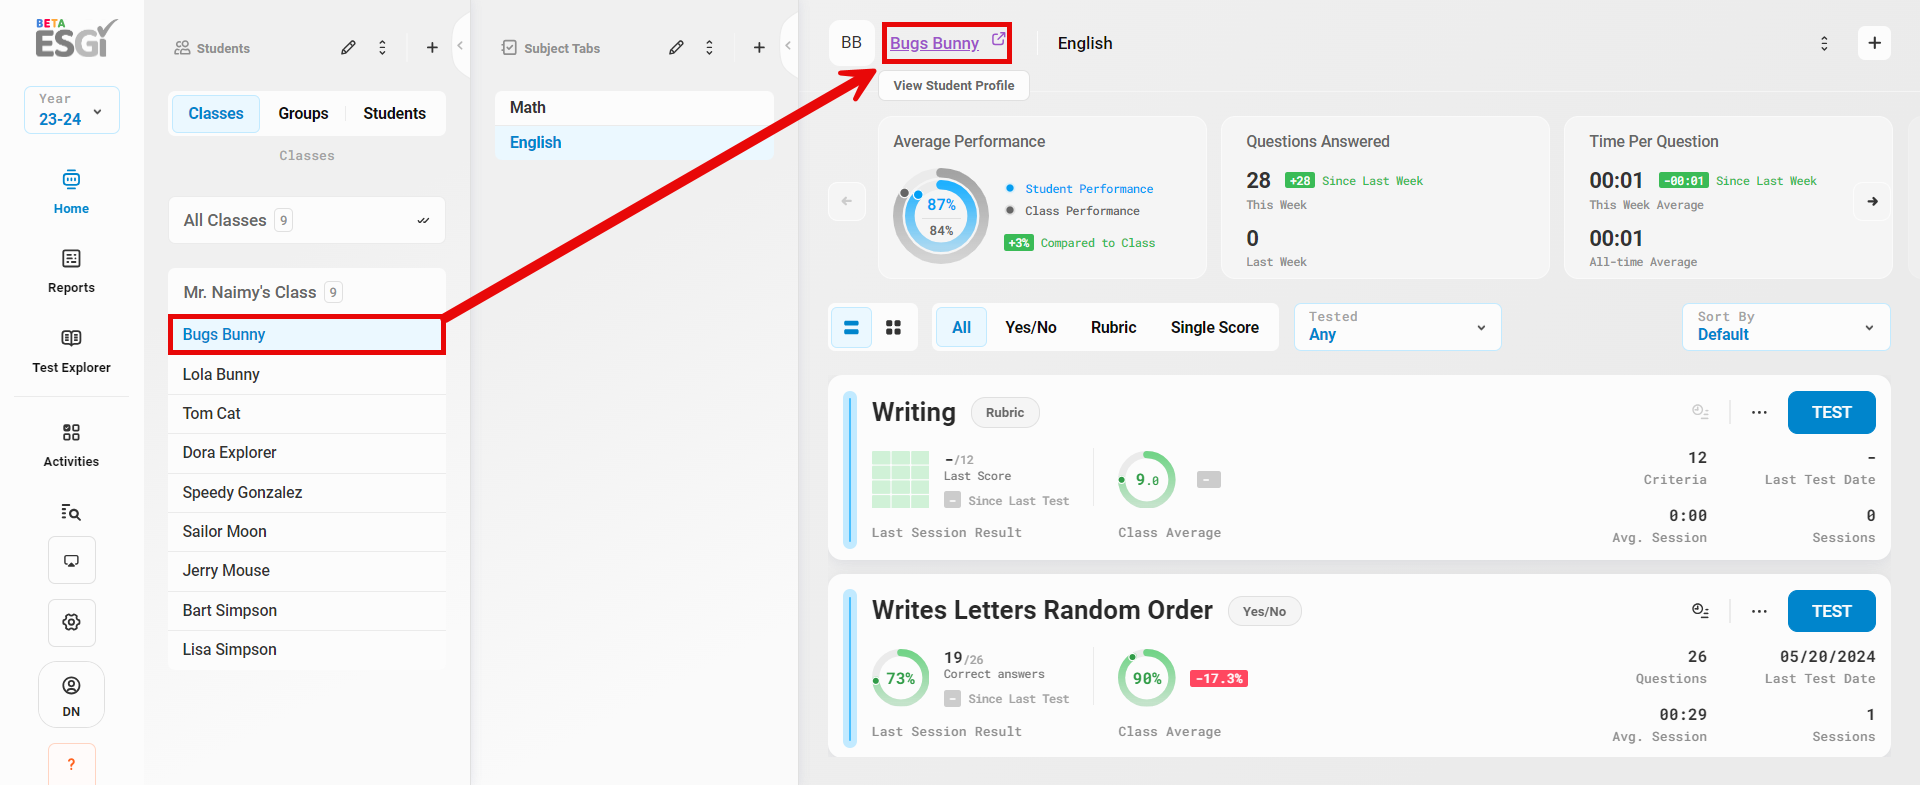Select Lola Bunny in student list

point(307,374)
